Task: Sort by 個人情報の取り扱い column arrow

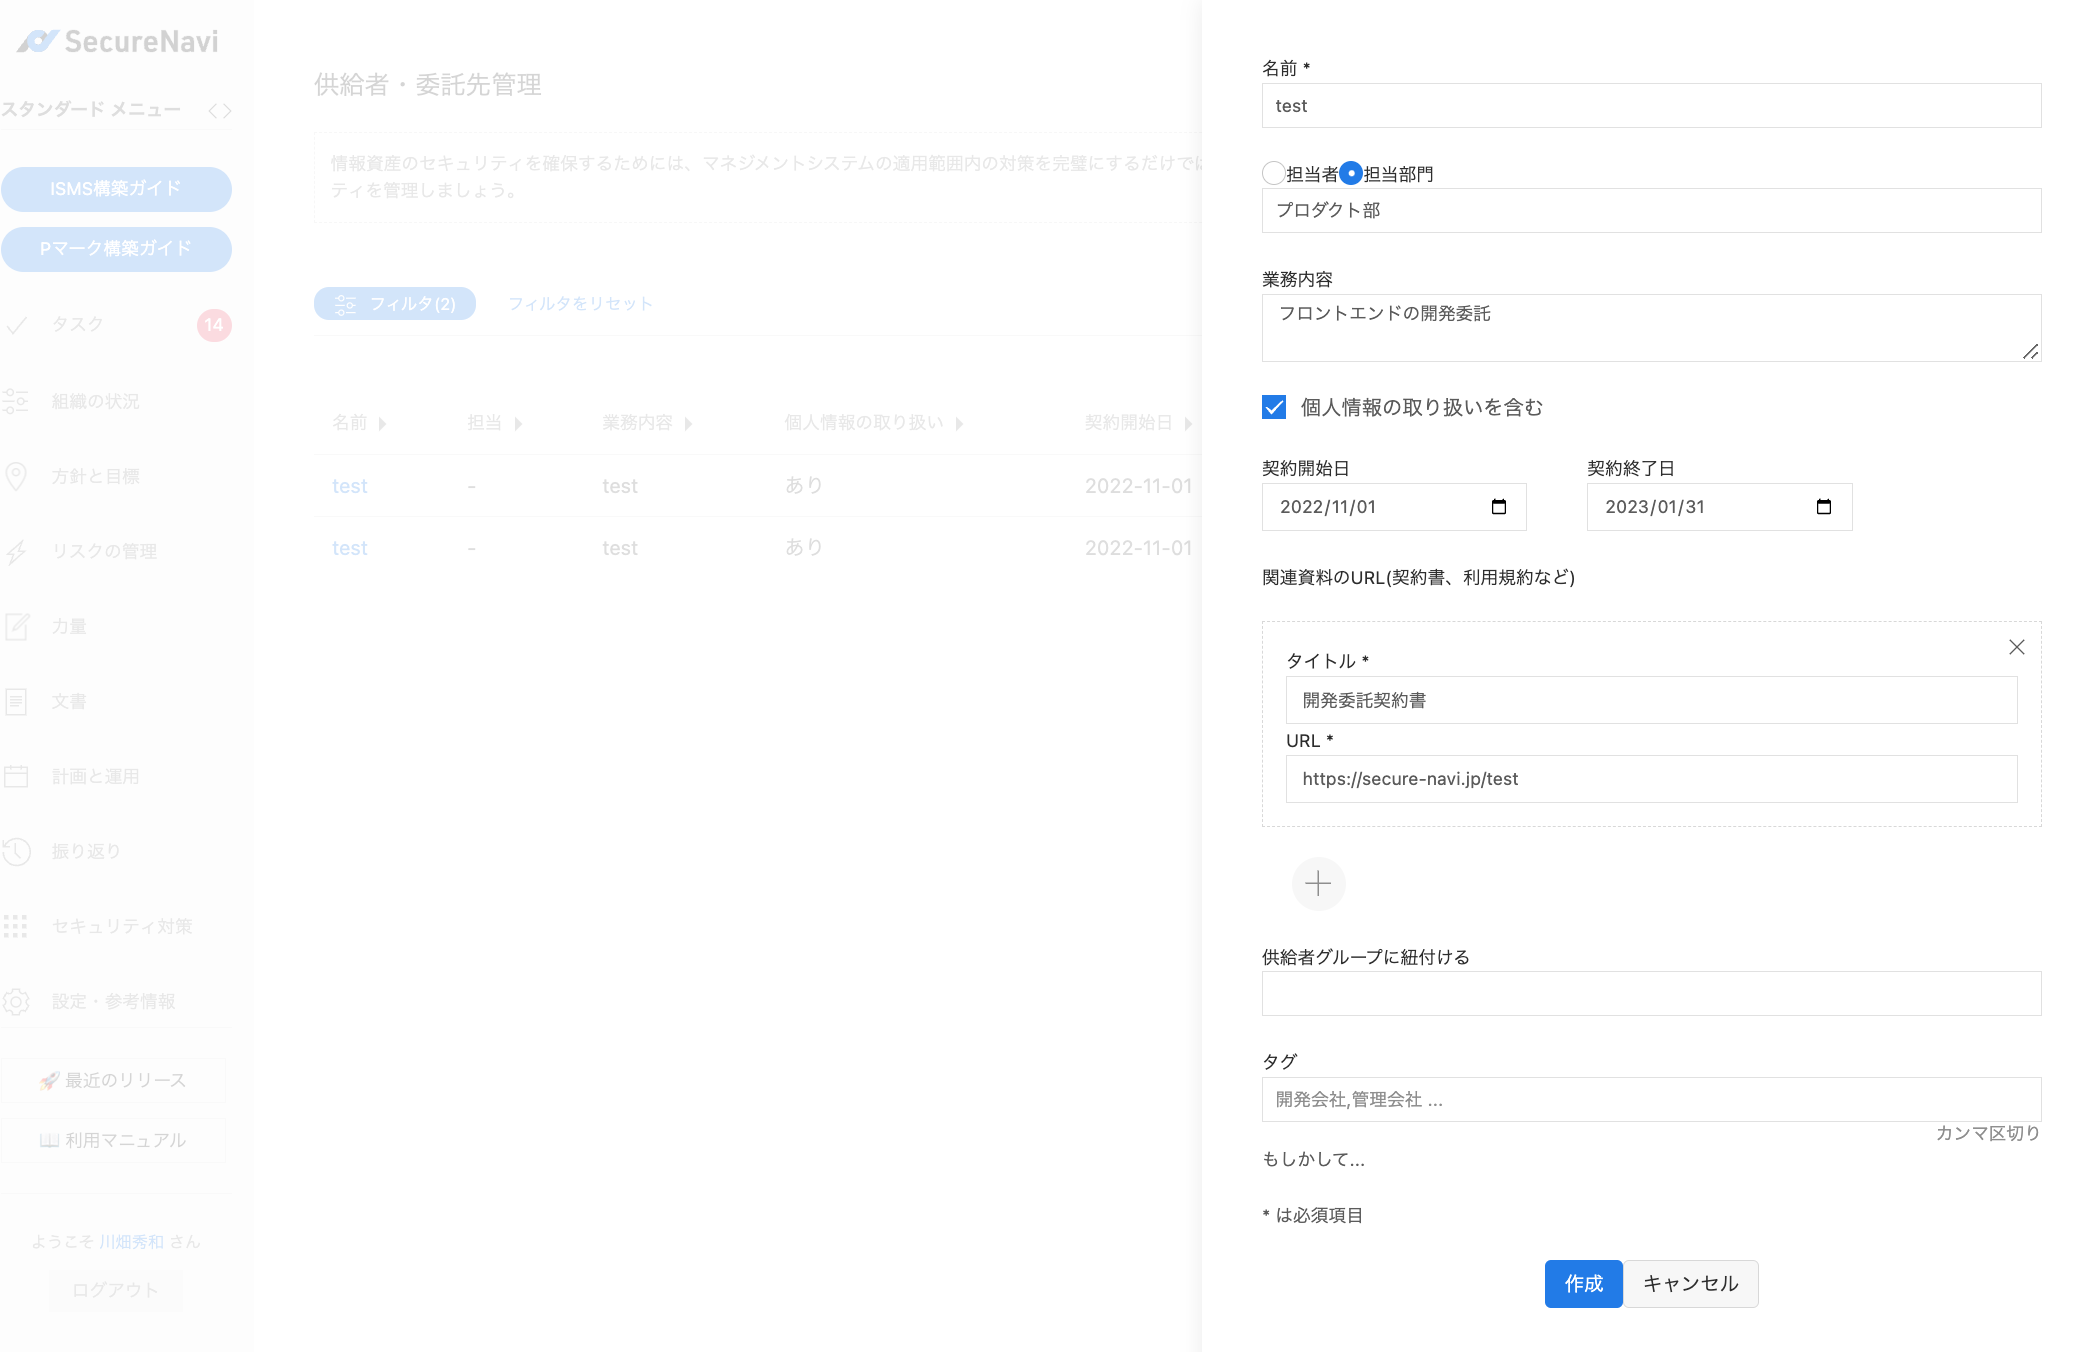Action: (x=959, y=424)
